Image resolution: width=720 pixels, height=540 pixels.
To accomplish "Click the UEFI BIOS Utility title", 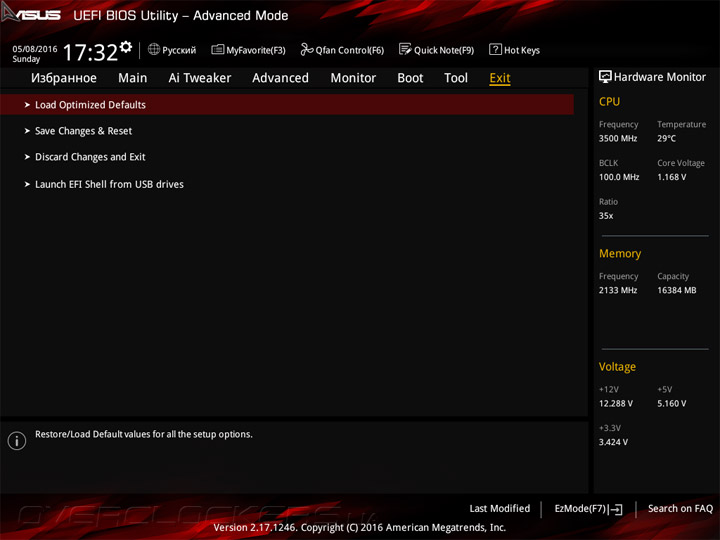I will coord(181,16).
